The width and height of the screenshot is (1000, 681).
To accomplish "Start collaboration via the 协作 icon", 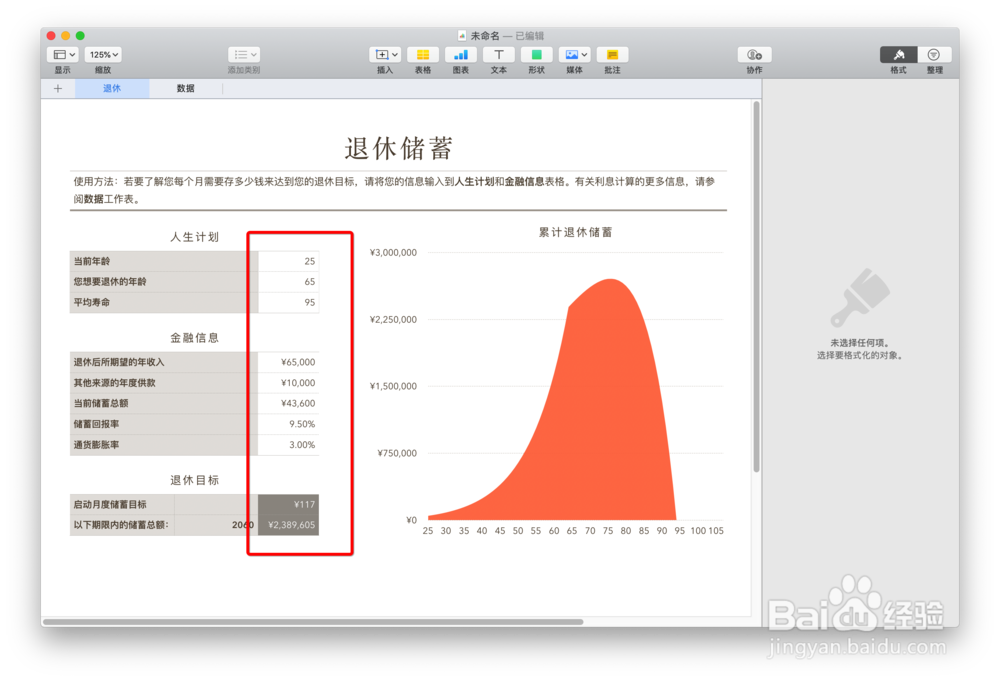I will click(754, 55).
